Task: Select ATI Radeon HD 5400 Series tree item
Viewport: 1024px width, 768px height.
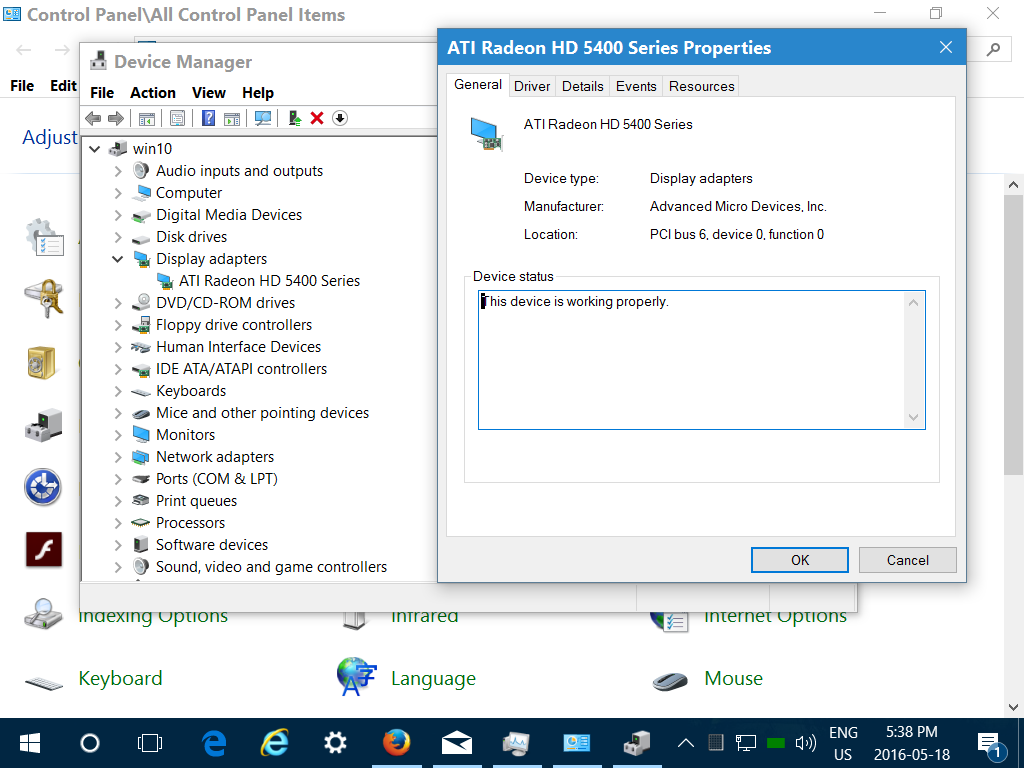Action: pyautogui.click(x=270, y=281)
